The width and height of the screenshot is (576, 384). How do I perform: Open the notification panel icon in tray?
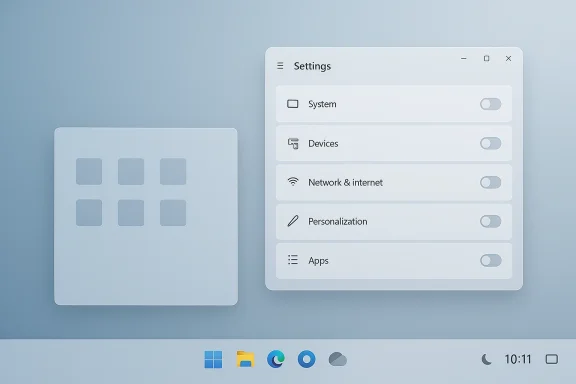click(x=551, y=359)
